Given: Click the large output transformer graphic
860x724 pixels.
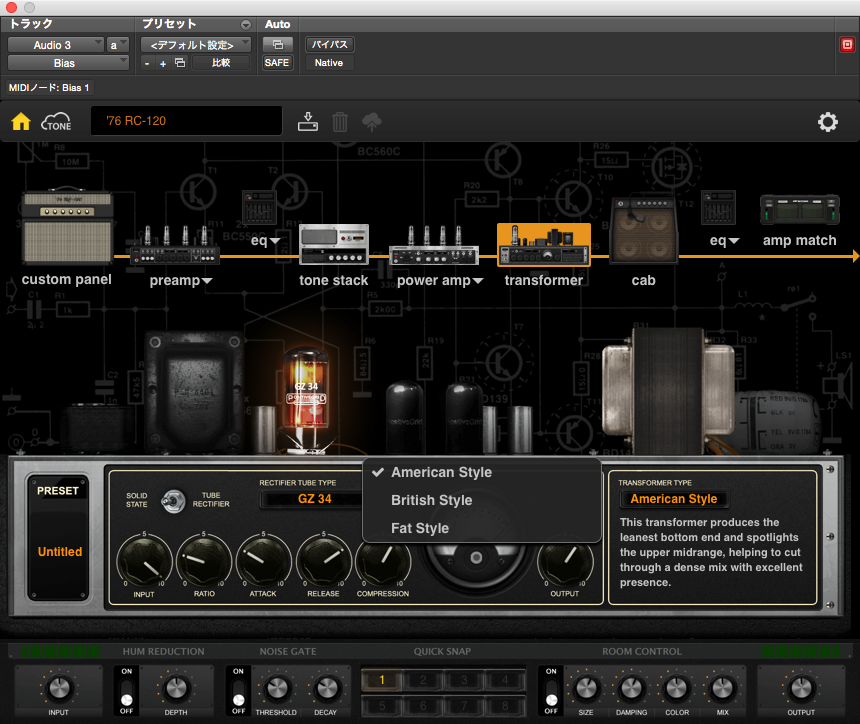Looking at the screenshot, I should coord(669,389).
